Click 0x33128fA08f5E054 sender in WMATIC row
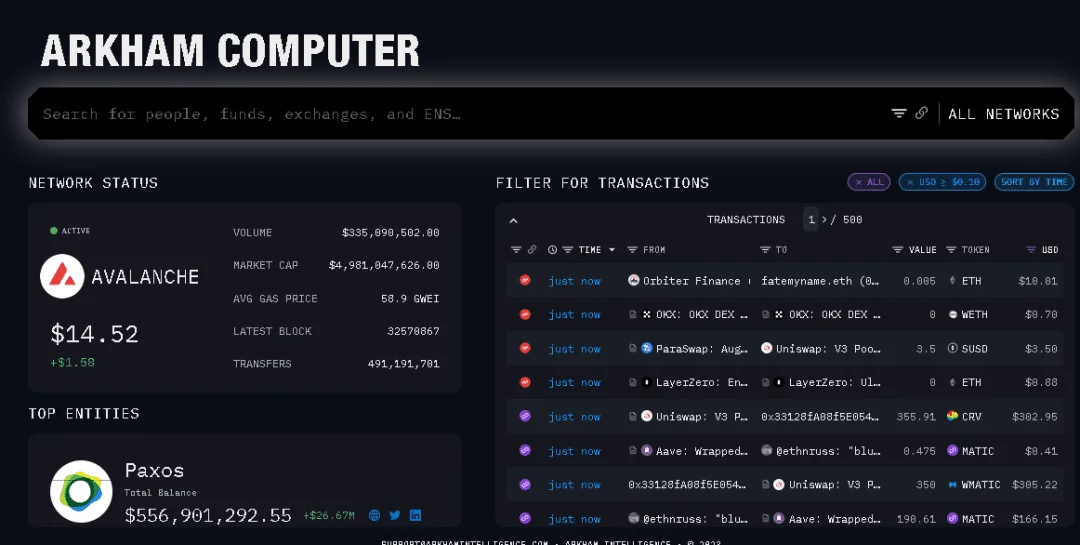Image resolution: width=1080 pixels, height=545 pixels. point(687,485)
